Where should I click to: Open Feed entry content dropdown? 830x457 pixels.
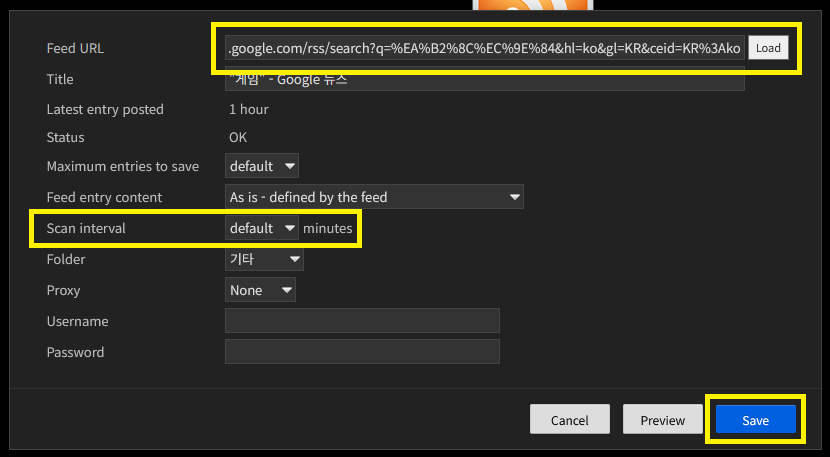pos(374,197)
